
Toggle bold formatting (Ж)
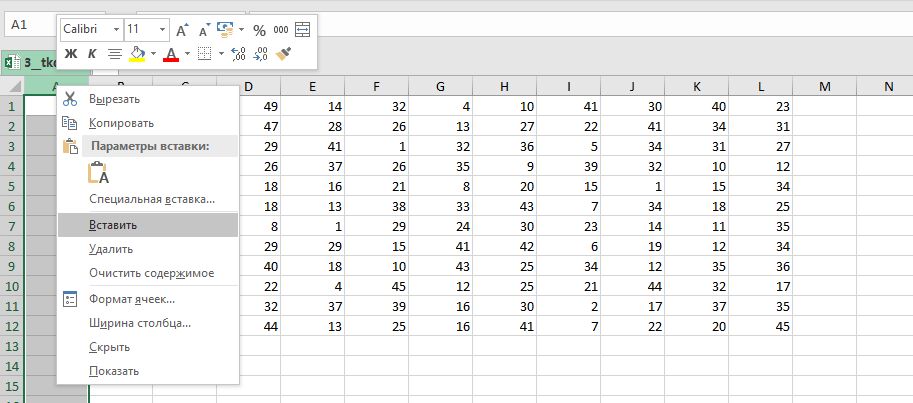pyautogui.click(x=71, y=54)
